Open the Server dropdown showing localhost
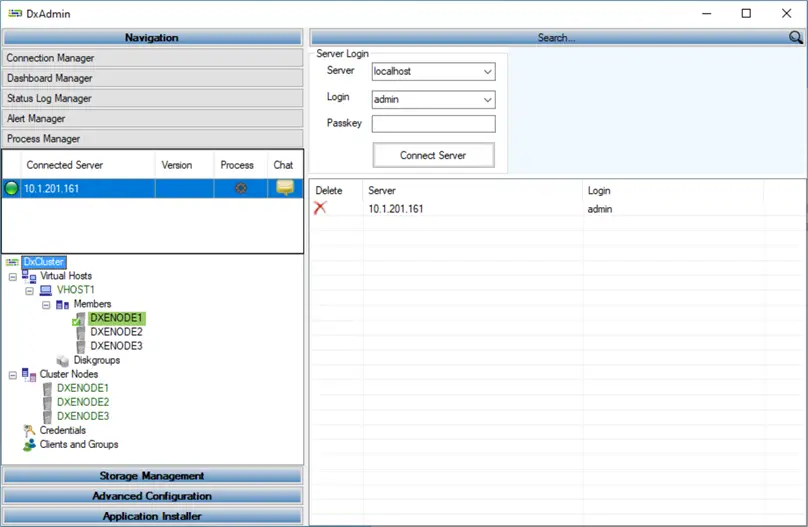 click(487, 72)
